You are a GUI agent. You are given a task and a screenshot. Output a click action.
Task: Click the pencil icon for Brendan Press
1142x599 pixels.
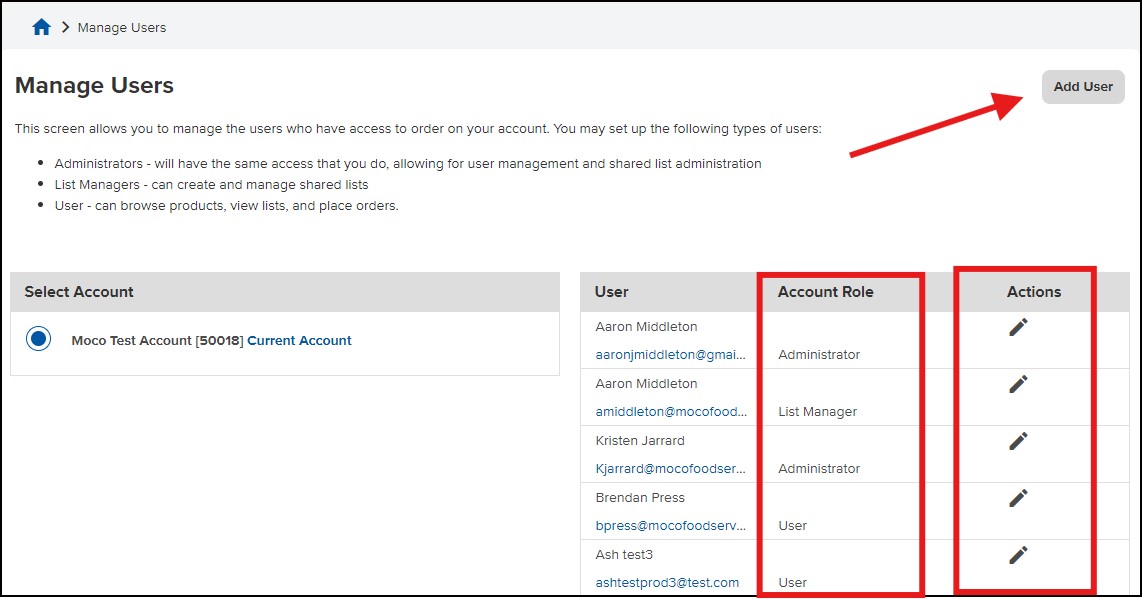(1018, 497)
